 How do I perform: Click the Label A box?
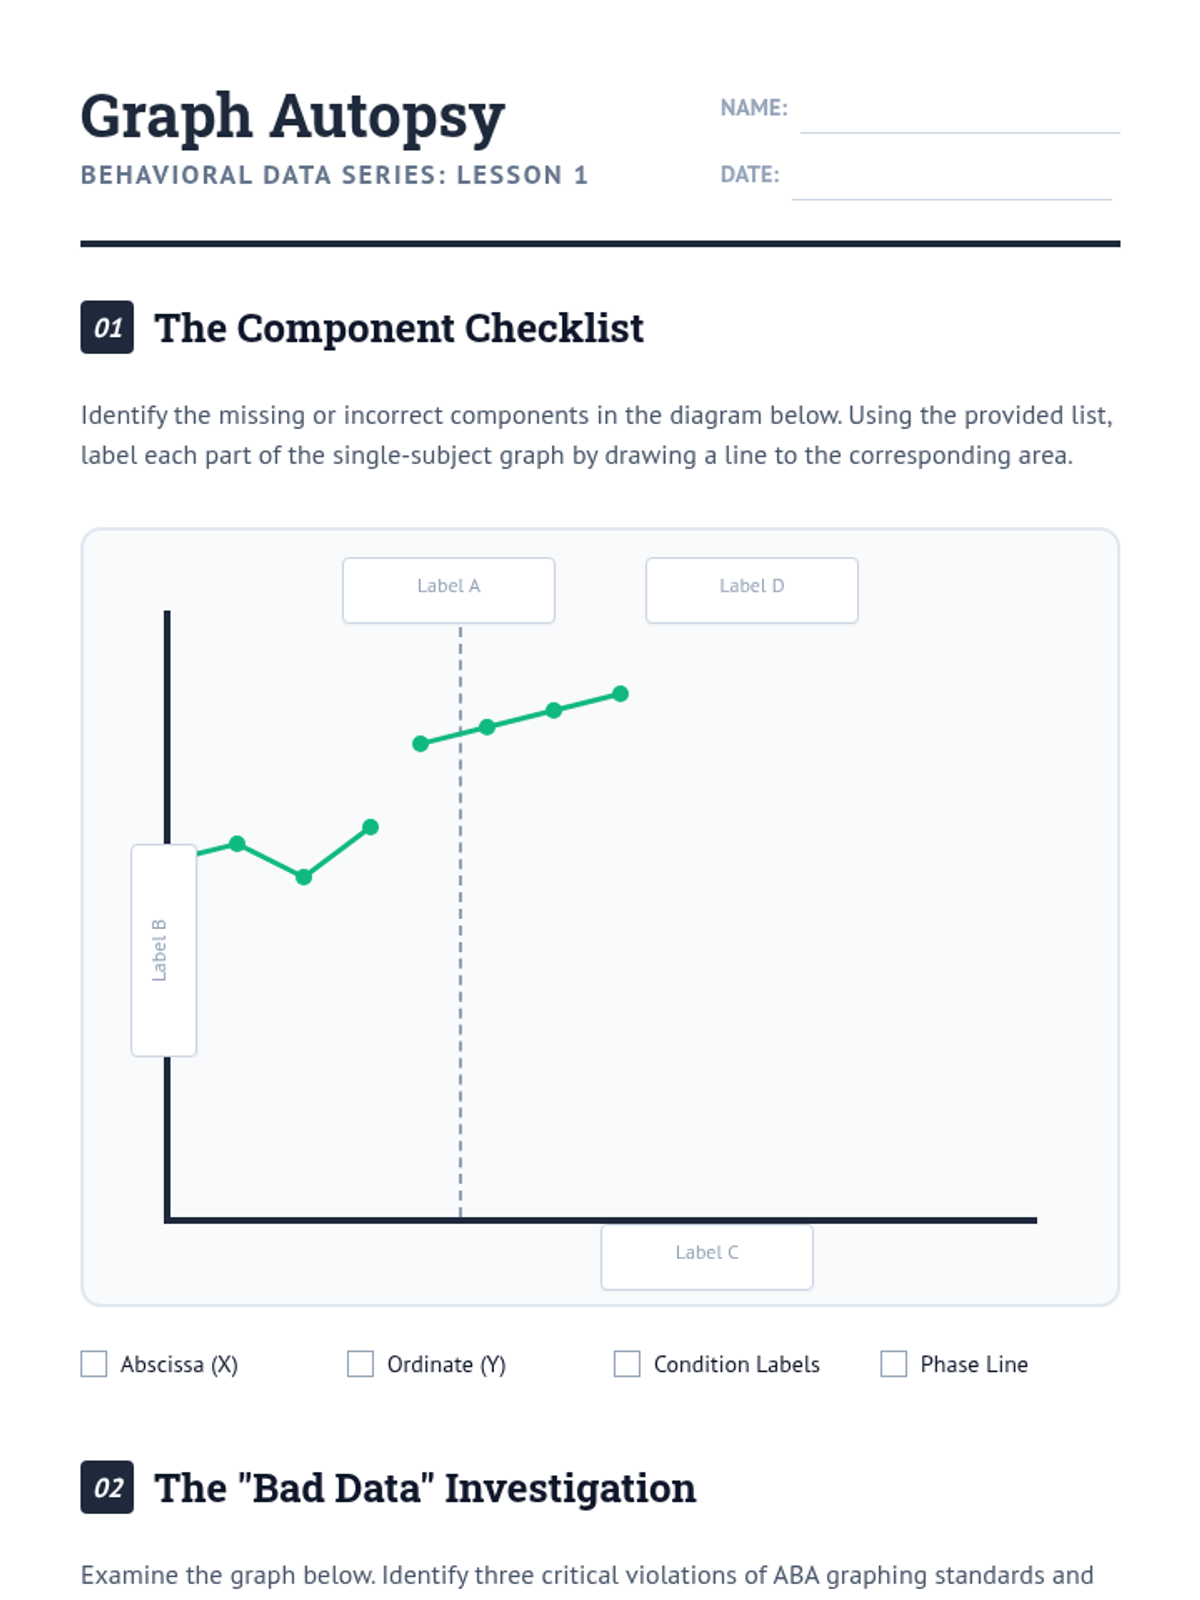click(449, 590)
